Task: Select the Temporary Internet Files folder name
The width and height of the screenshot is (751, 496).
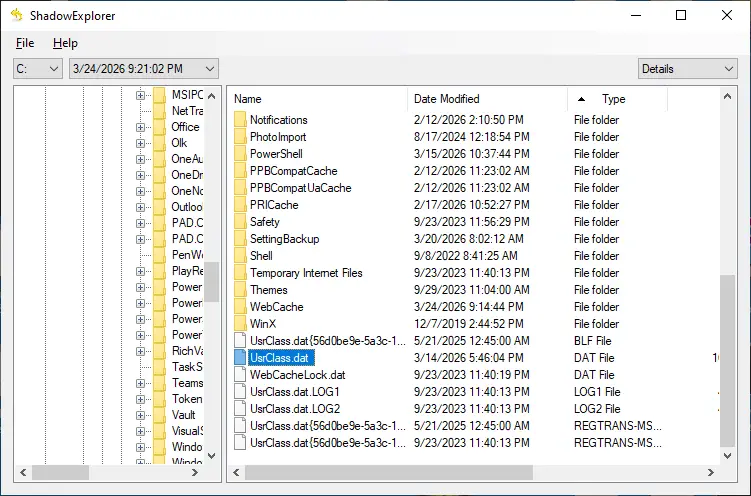Action: 306,273
